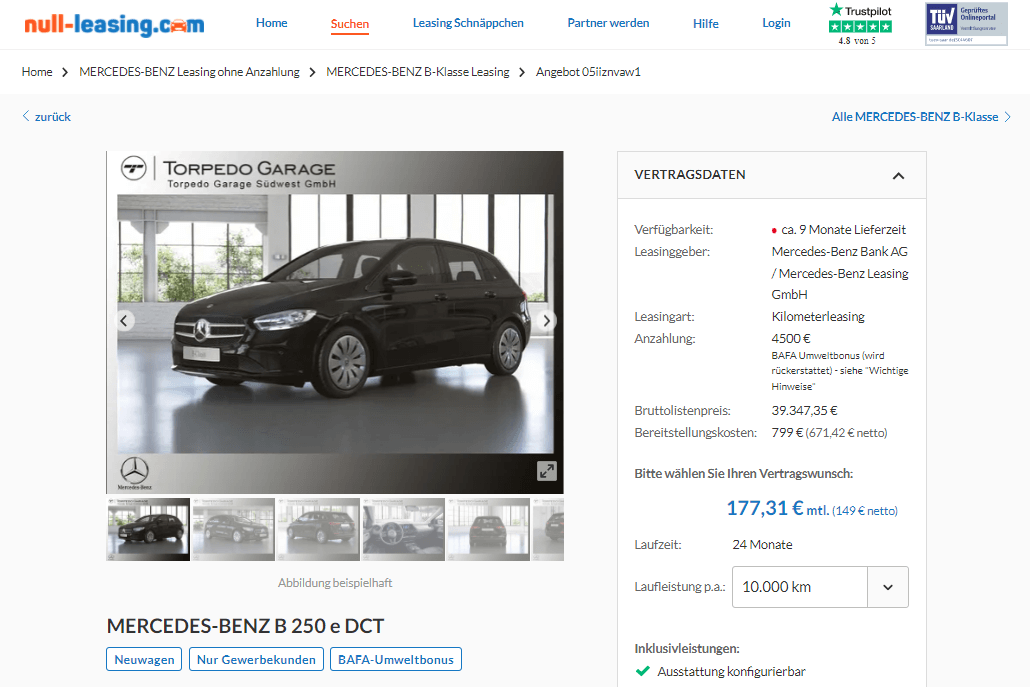
Task: Click the Mercedes-Benz star logo in image
Action: click(135, 474)
